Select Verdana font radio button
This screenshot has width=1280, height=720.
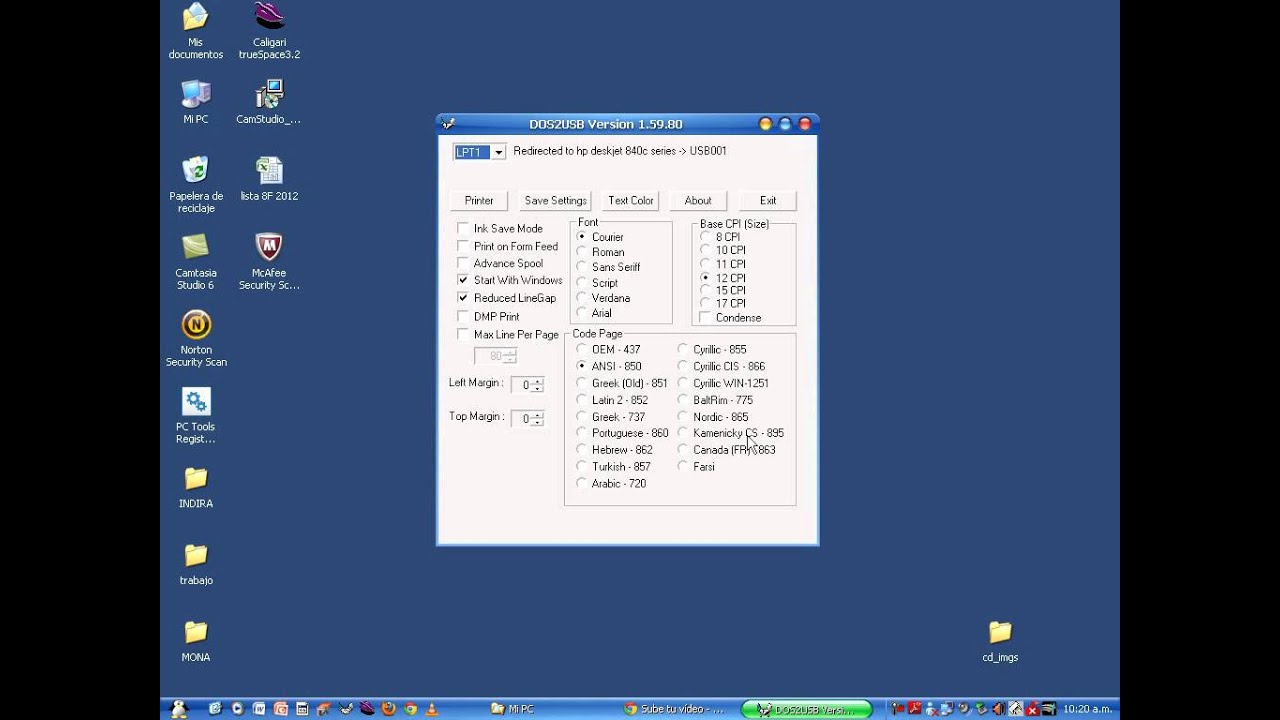pyautogui.click(x=582, y=298)
